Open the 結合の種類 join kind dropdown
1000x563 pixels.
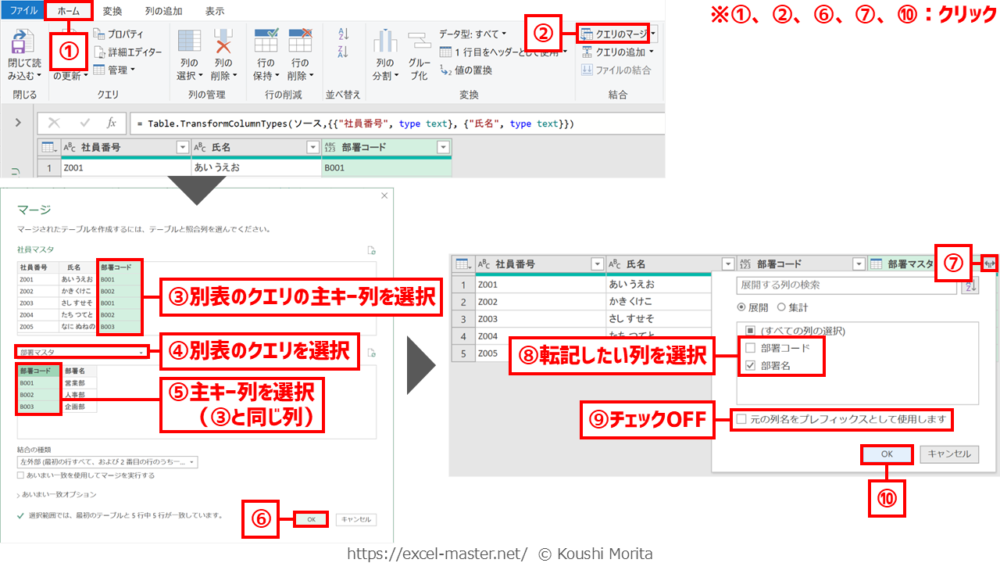click(107, 462)
